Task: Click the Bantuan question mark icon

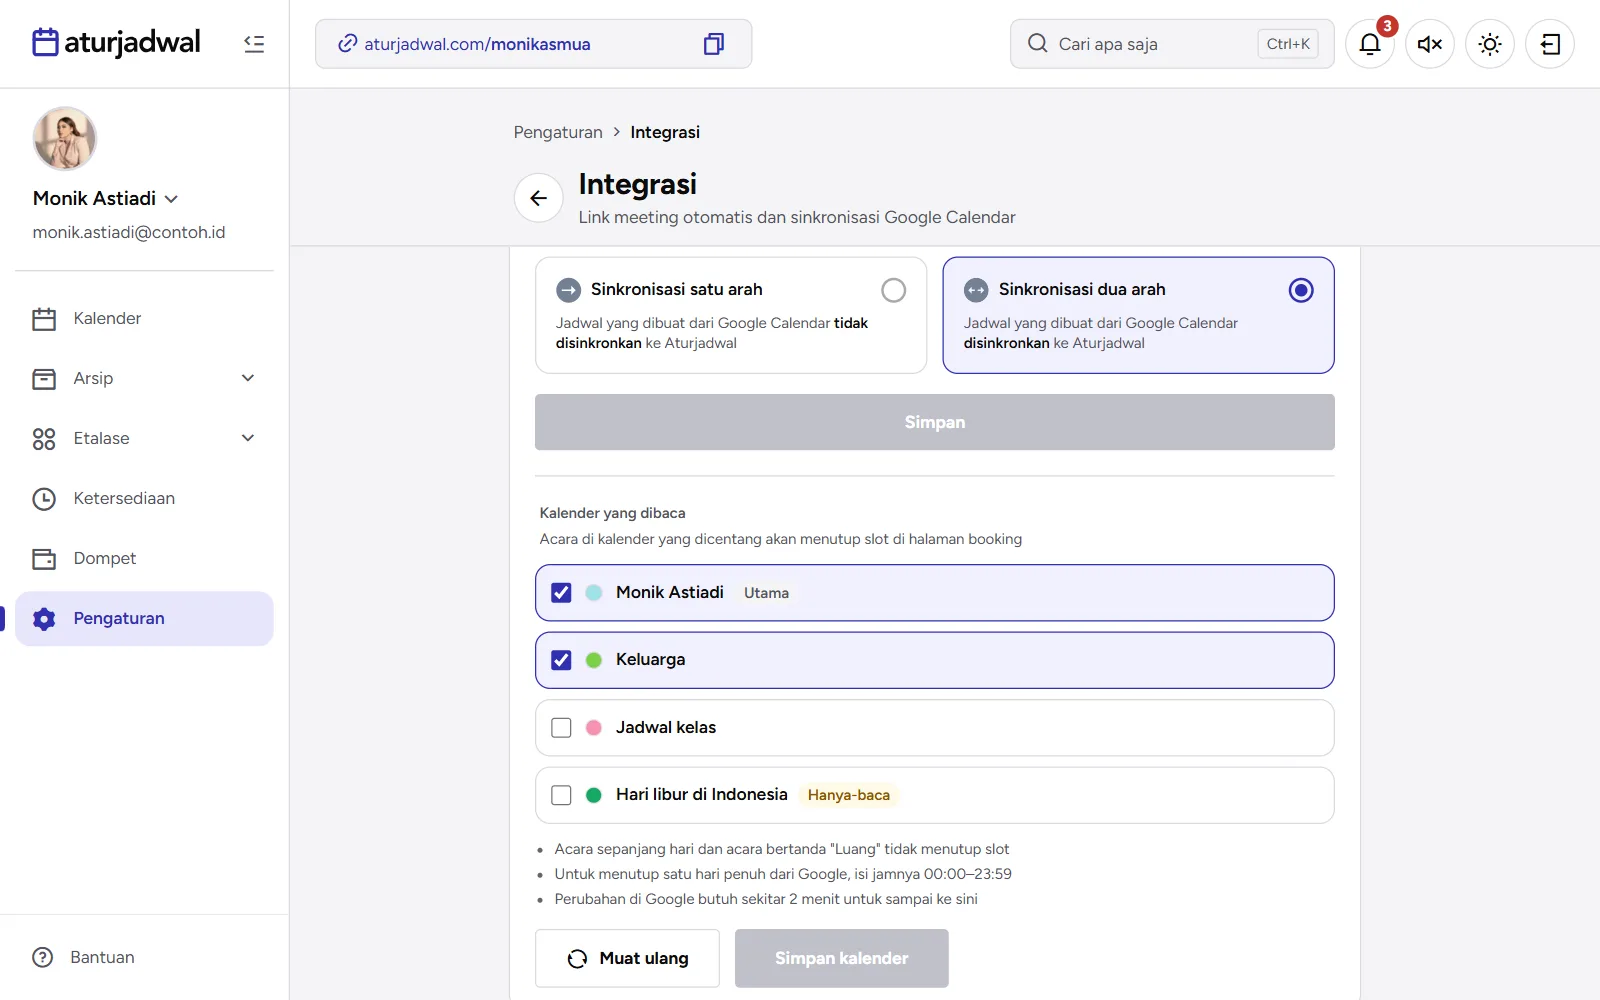Action: click(x=43, y=957)
